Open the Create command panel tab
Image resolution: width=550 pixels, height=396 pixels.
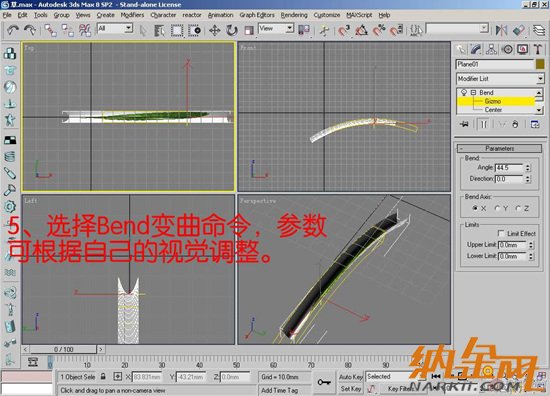pos(461,49)
